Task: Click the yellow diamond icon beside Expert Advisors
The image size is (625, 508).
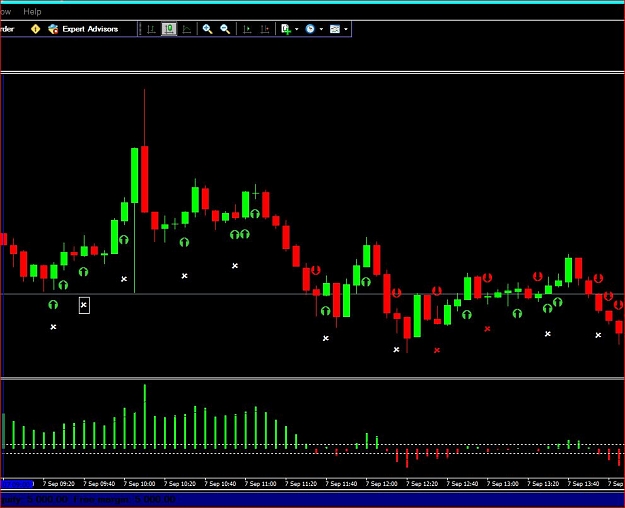Action: [35, 29]
